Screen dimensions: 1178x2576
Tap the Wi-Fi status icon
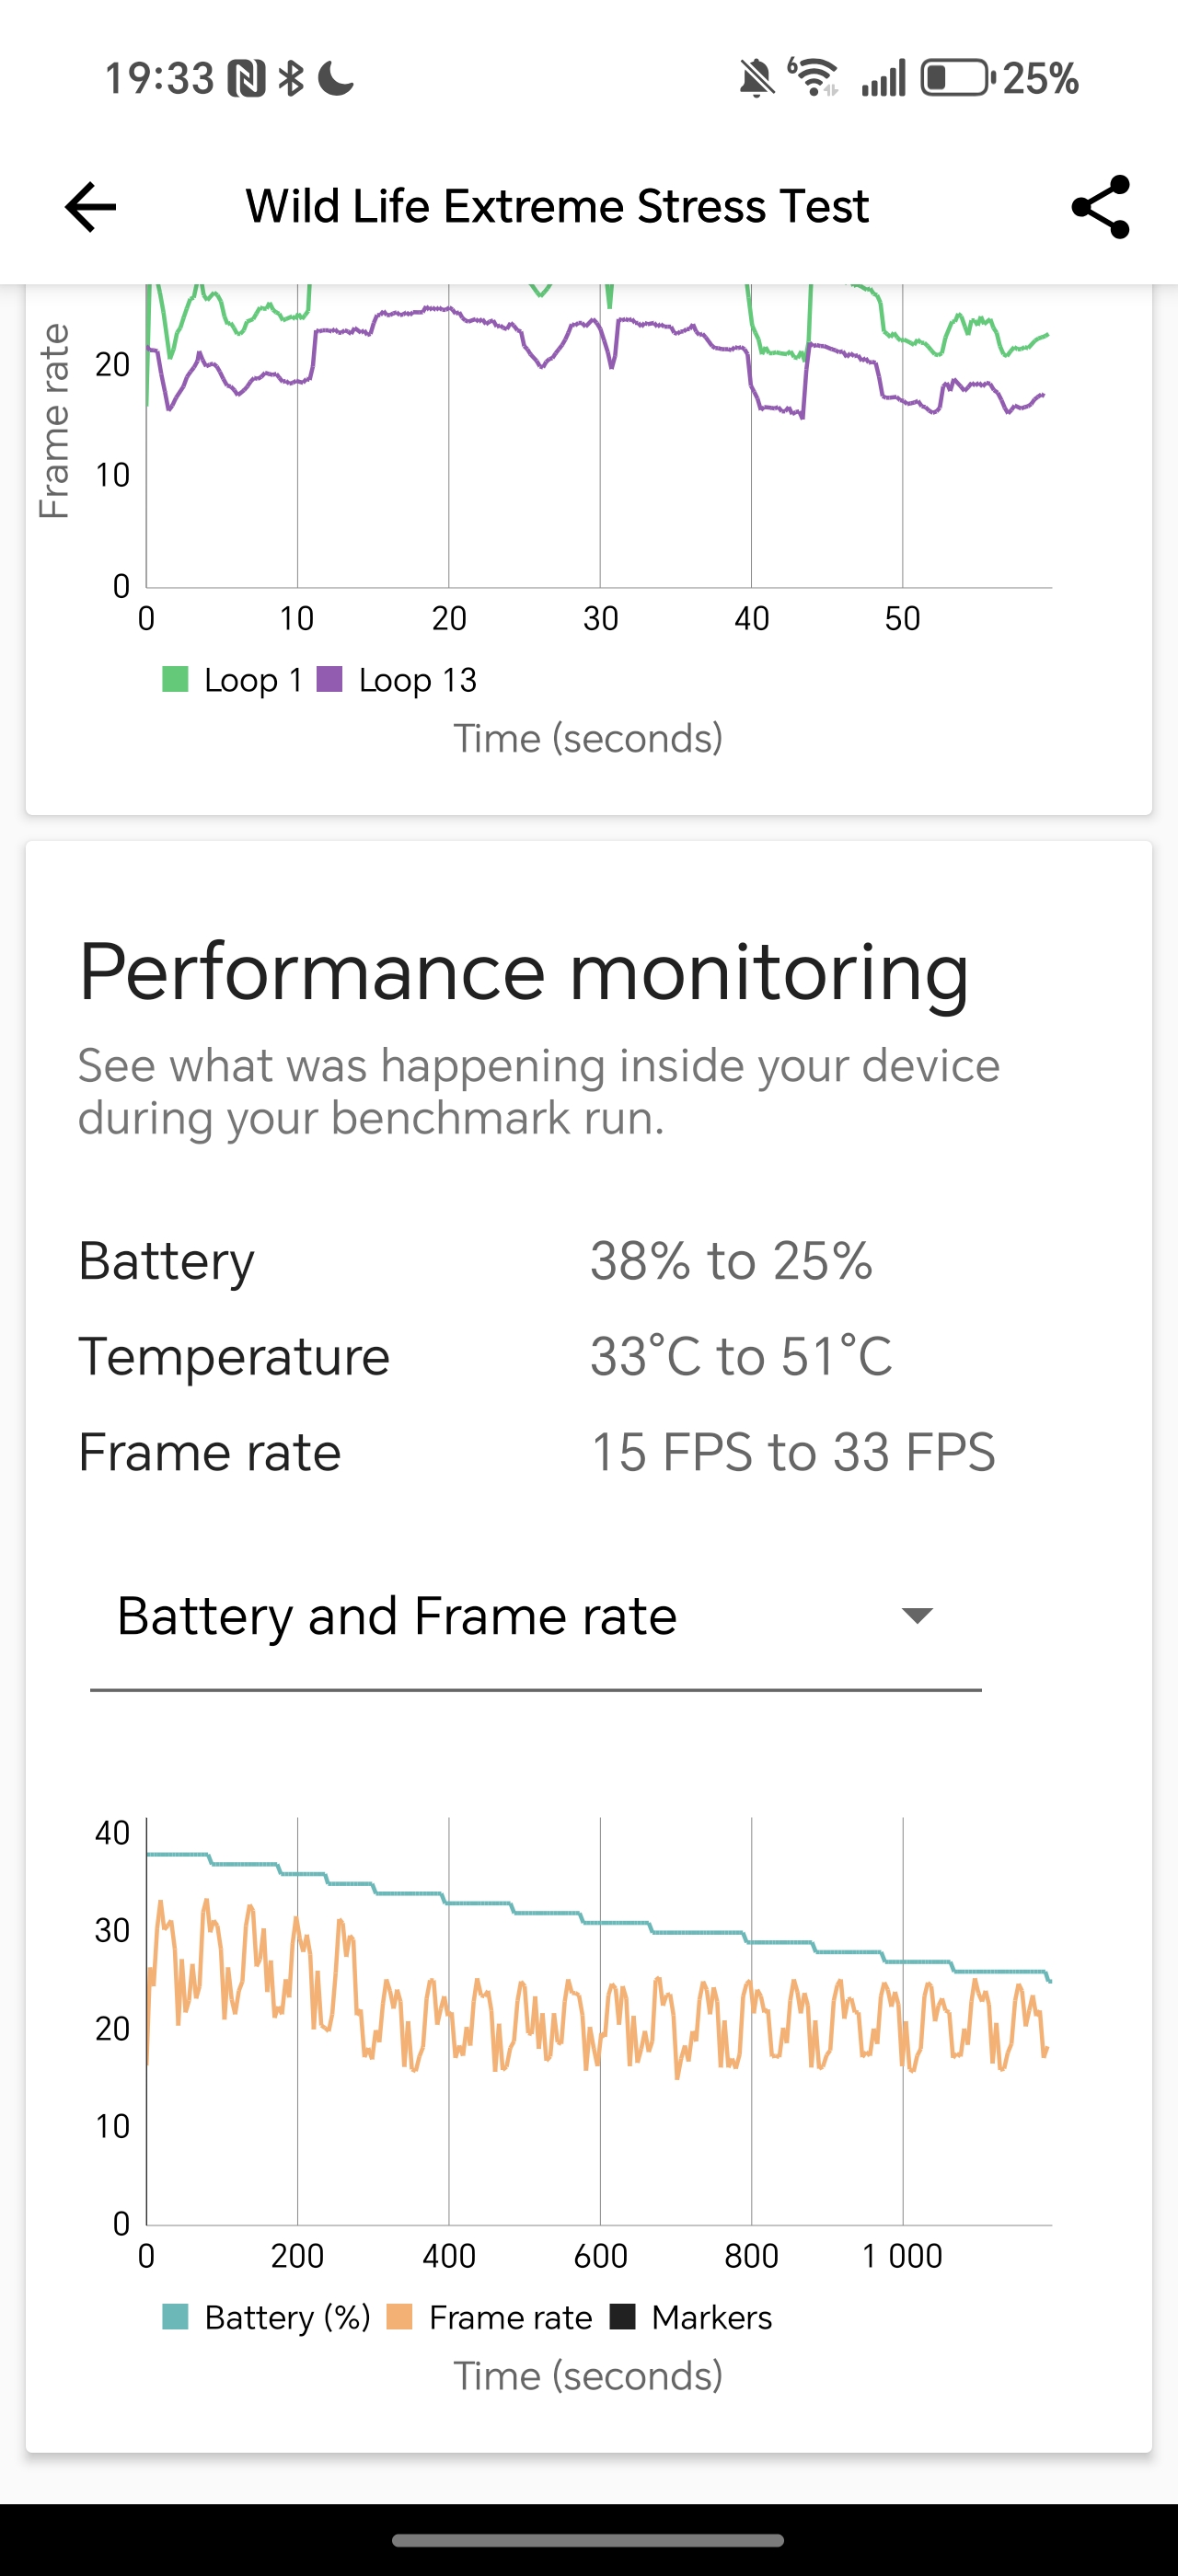tap(813, 77)
